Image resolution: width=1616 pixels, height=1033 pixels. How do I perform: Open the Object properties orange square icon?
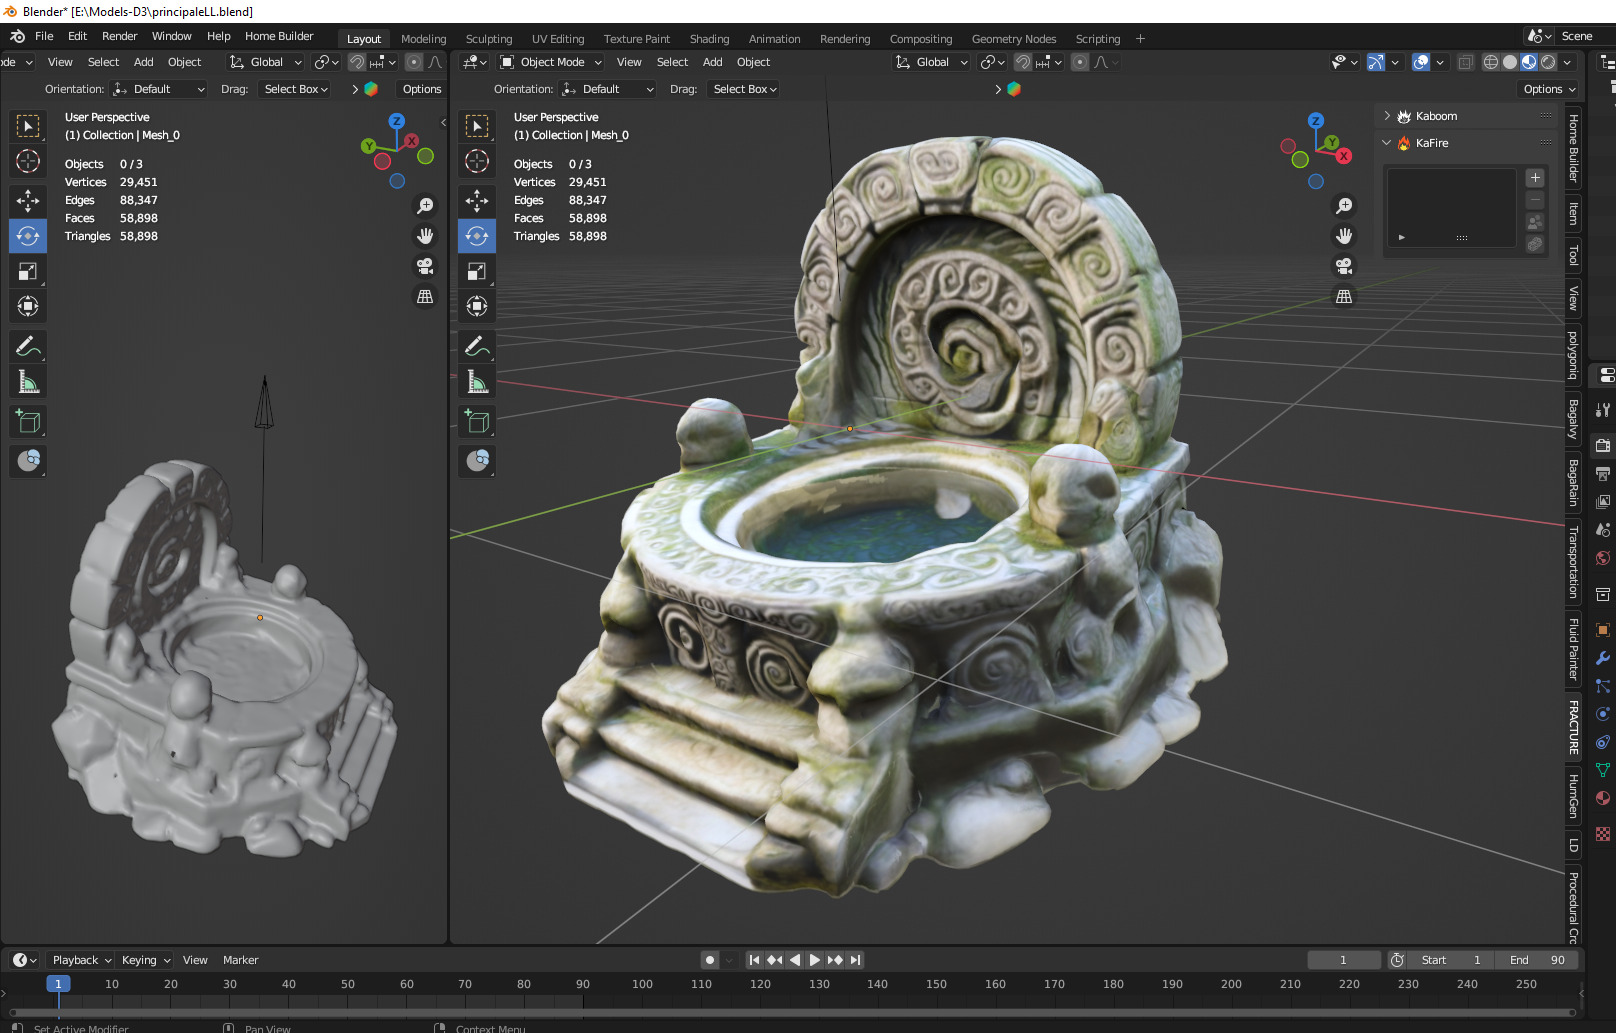coord(1603,630)
